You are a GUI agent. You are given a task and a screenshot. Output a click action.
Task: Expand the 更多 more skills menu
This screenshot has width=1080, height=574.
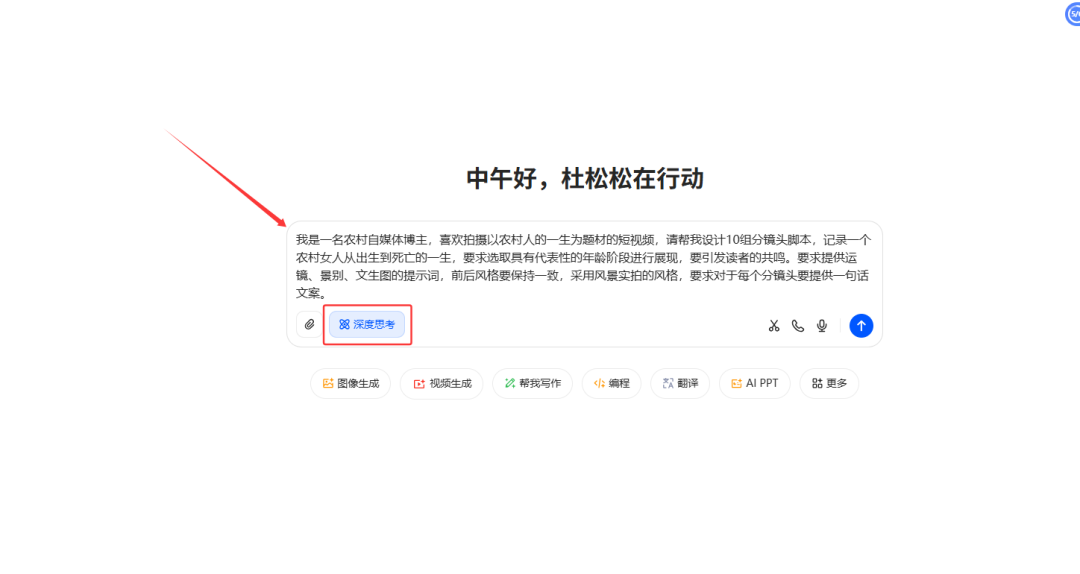coord(829,383)
